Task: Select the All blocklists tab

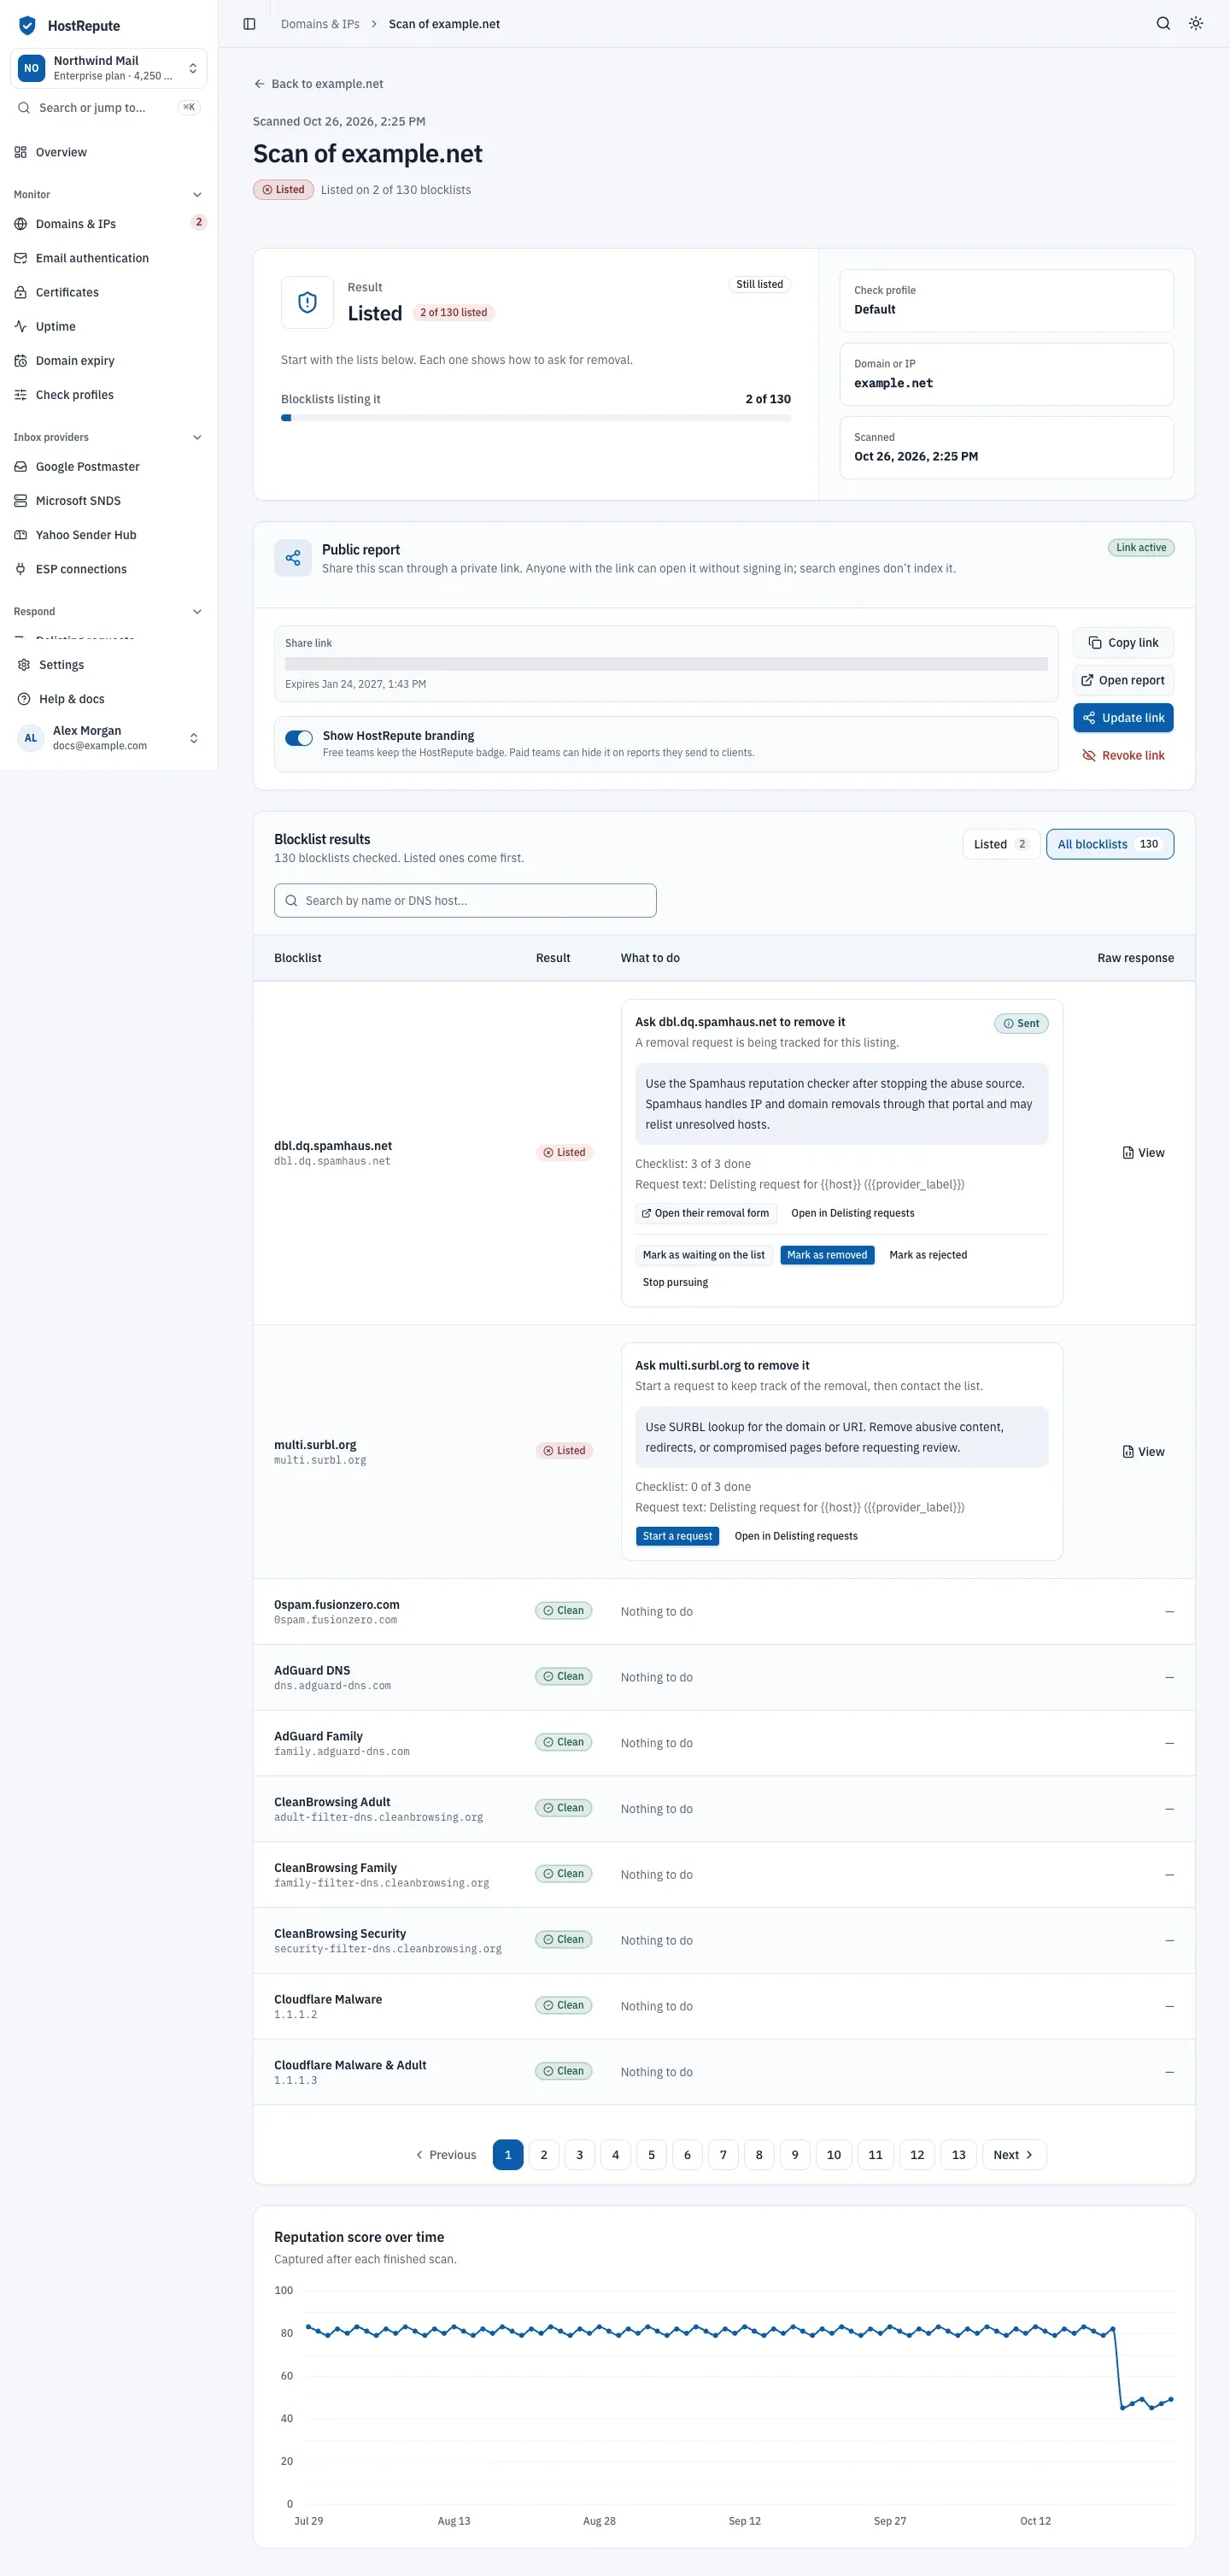Action: [1109, 844]
